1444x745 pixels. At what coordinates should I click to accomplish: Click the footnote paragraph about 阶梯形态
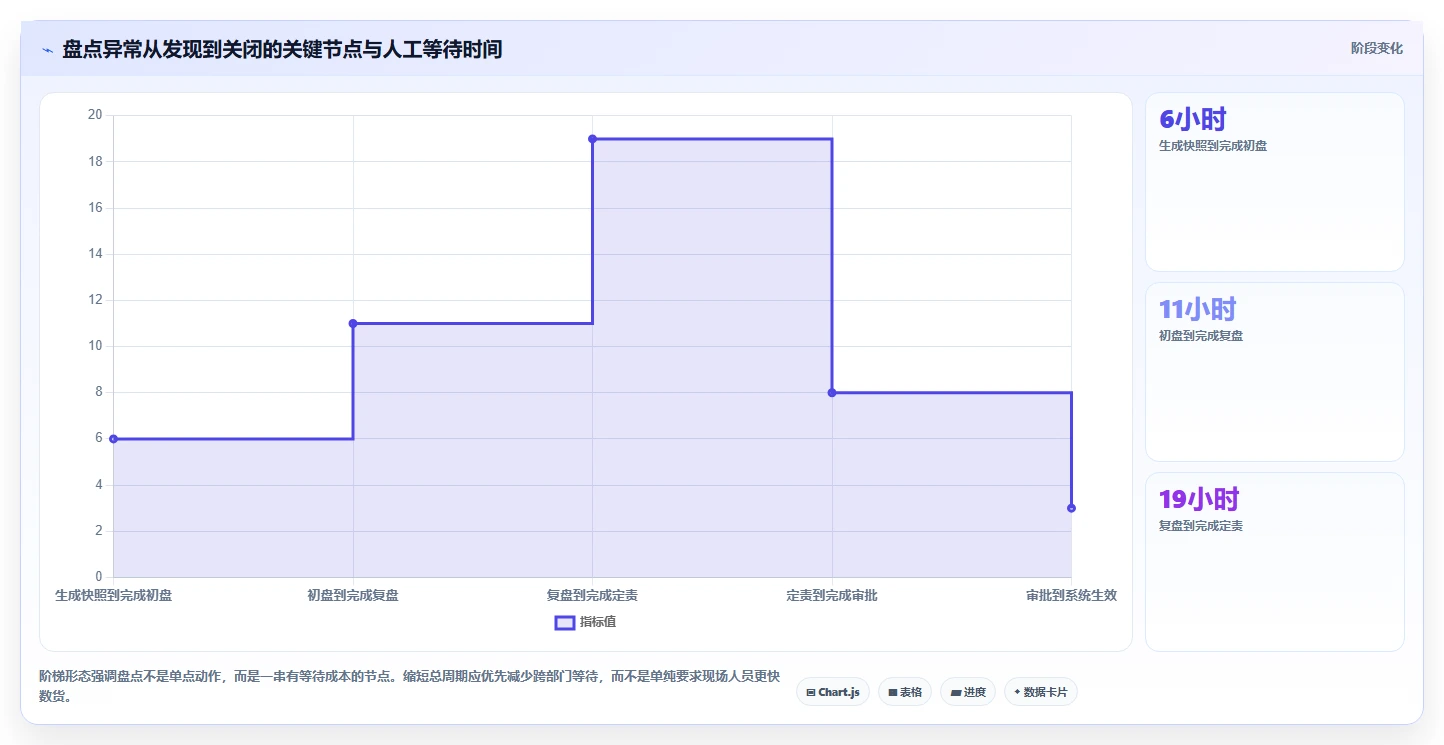[x=409, y=686]
